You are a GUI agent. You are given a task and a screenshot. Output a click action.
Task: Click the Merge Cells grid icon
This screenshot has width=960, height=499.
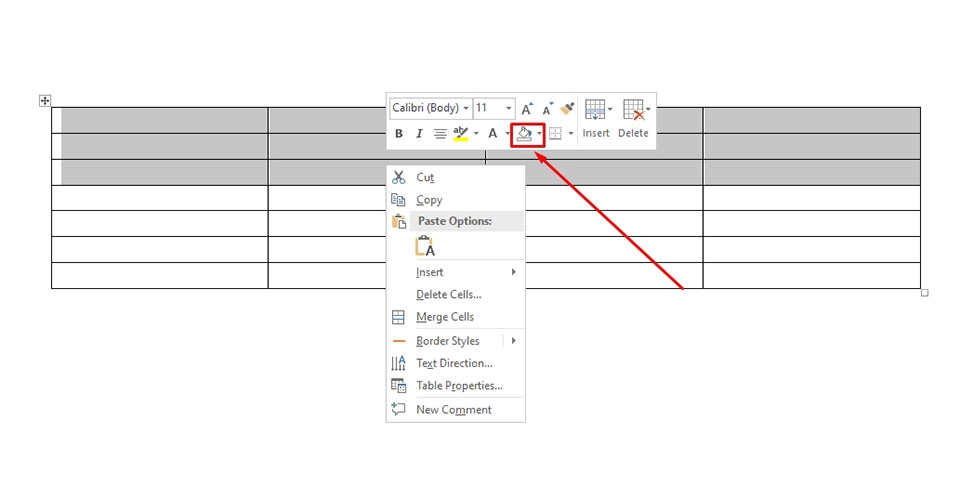[x=398, y=317]
